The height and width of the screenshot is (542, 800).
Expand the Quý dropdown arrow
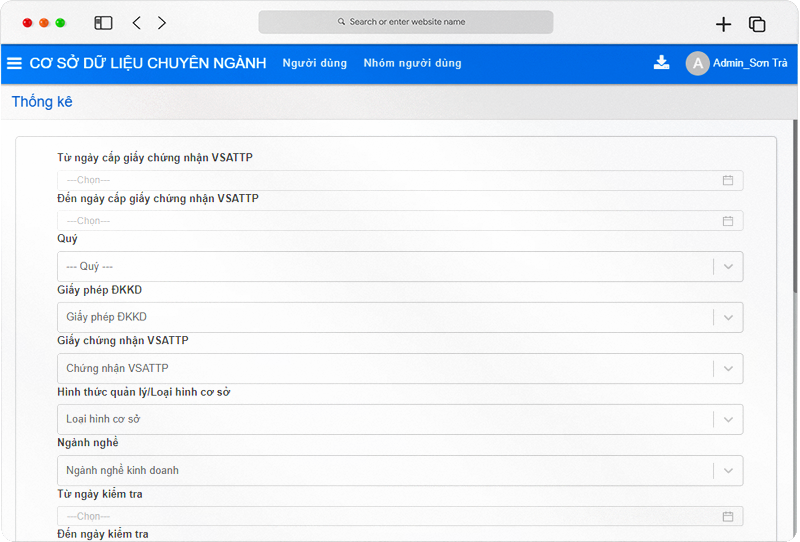728,266
